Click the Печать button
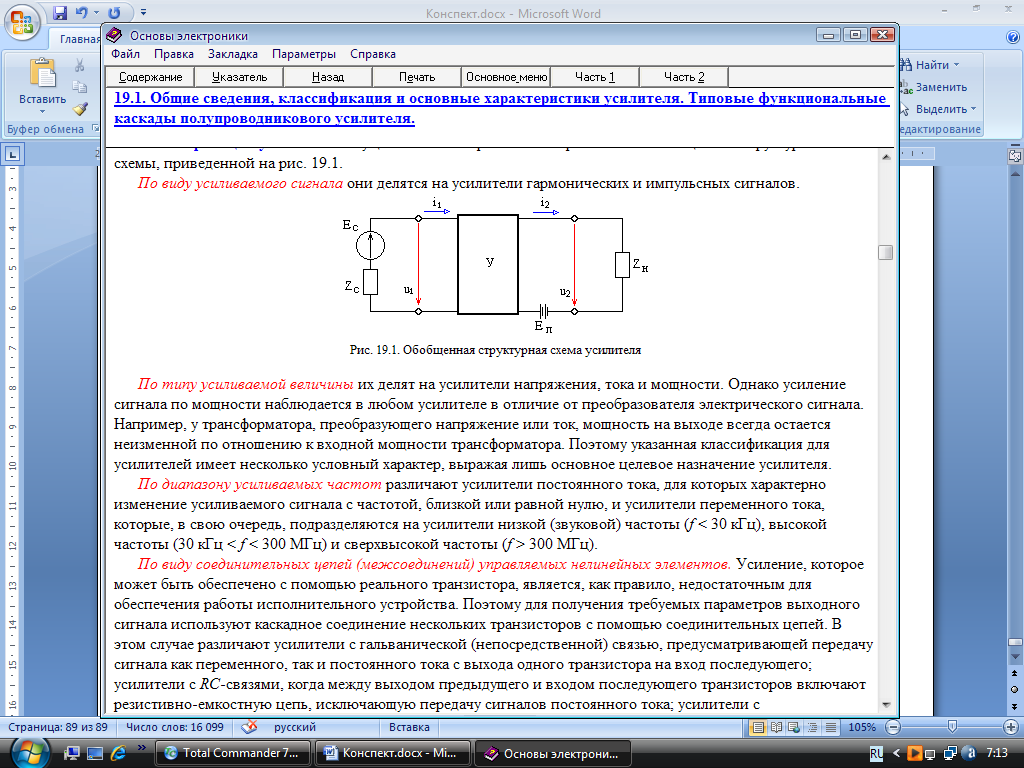This screenshot has height=768, width=1024. [417, 77]
